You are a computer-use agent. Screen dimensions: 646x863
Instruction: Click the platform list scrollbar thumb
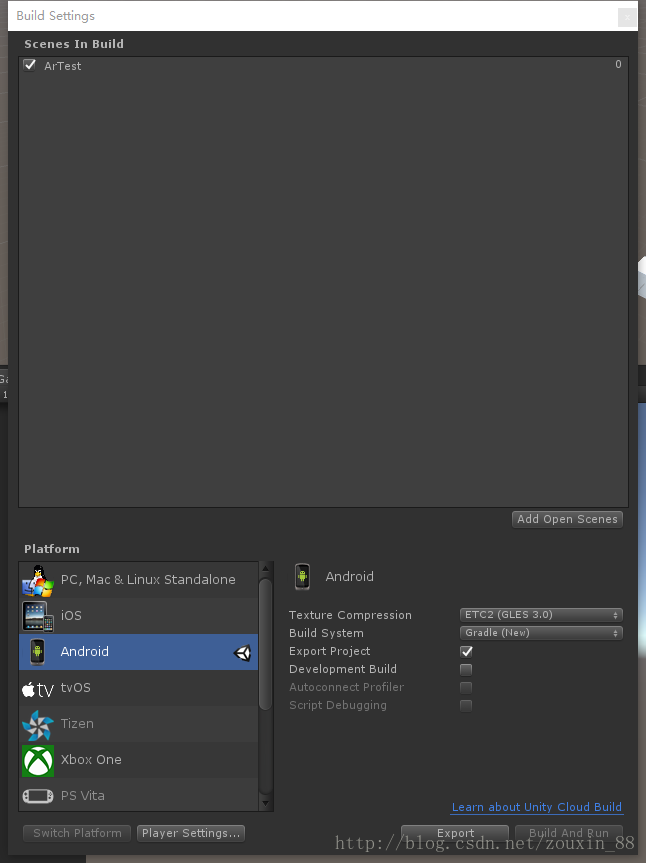pyautogui.click(x=265, y=644)
